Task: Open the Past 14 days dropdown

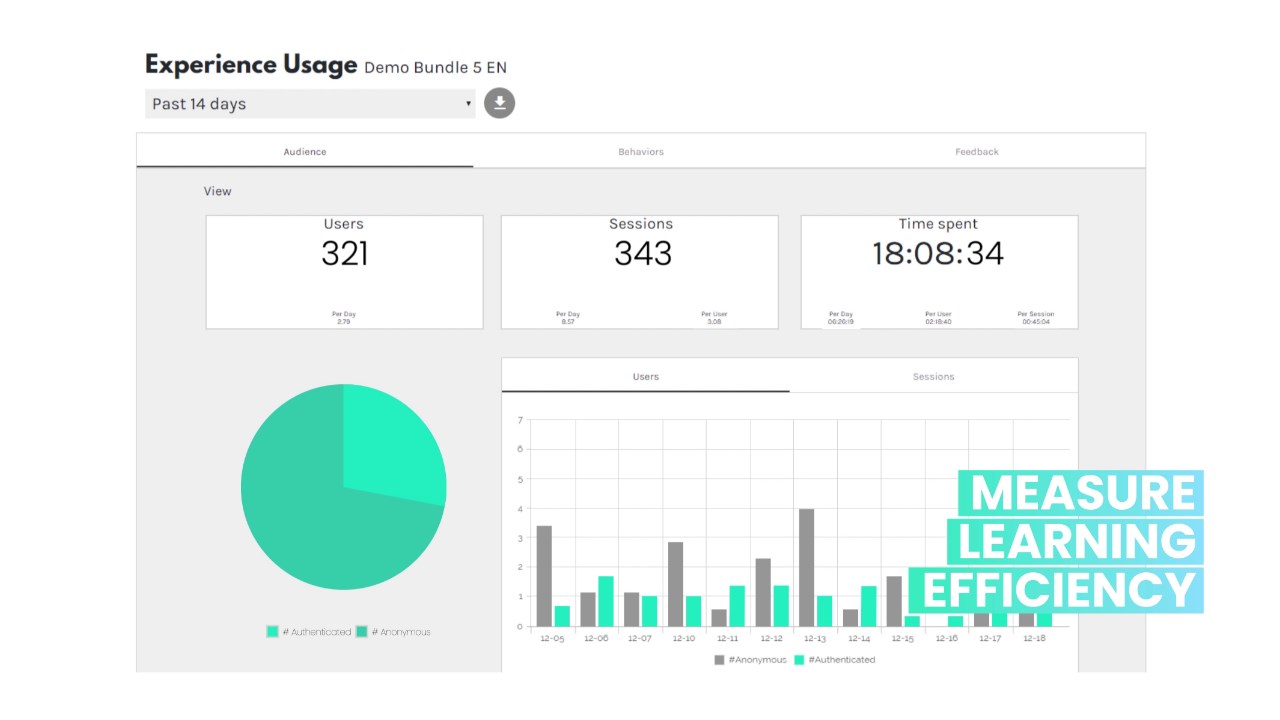Action: click(310, 104)
